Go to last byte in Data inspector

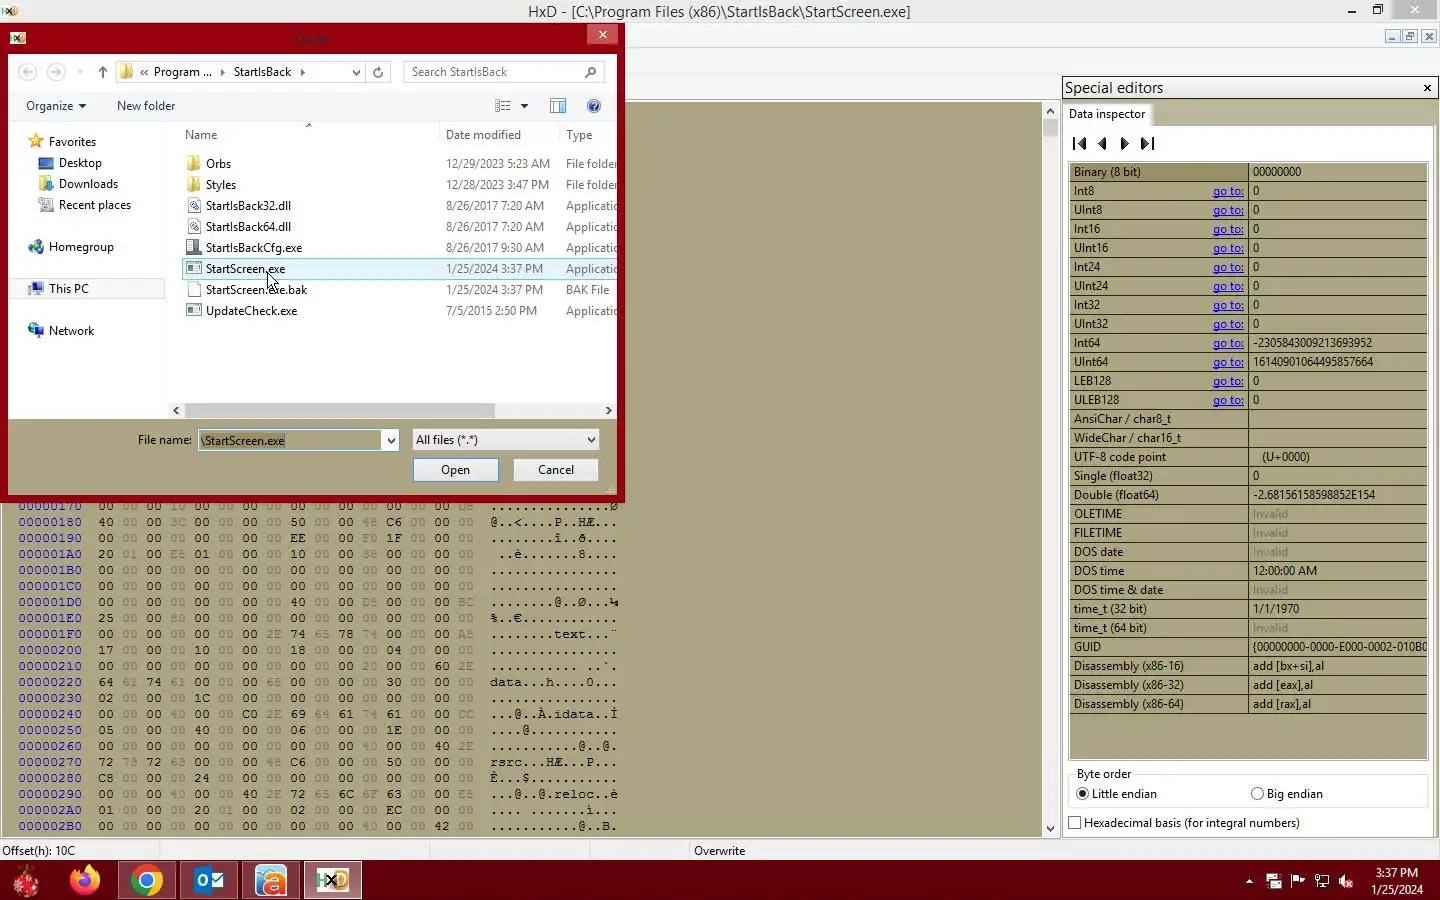coord(1147,144)
